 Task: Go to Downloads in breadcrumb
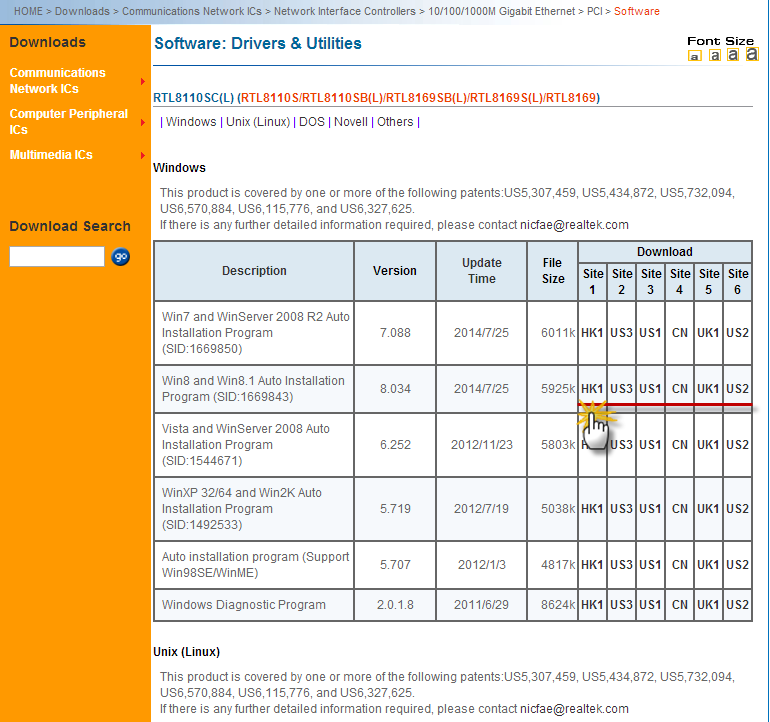point(82,11)
